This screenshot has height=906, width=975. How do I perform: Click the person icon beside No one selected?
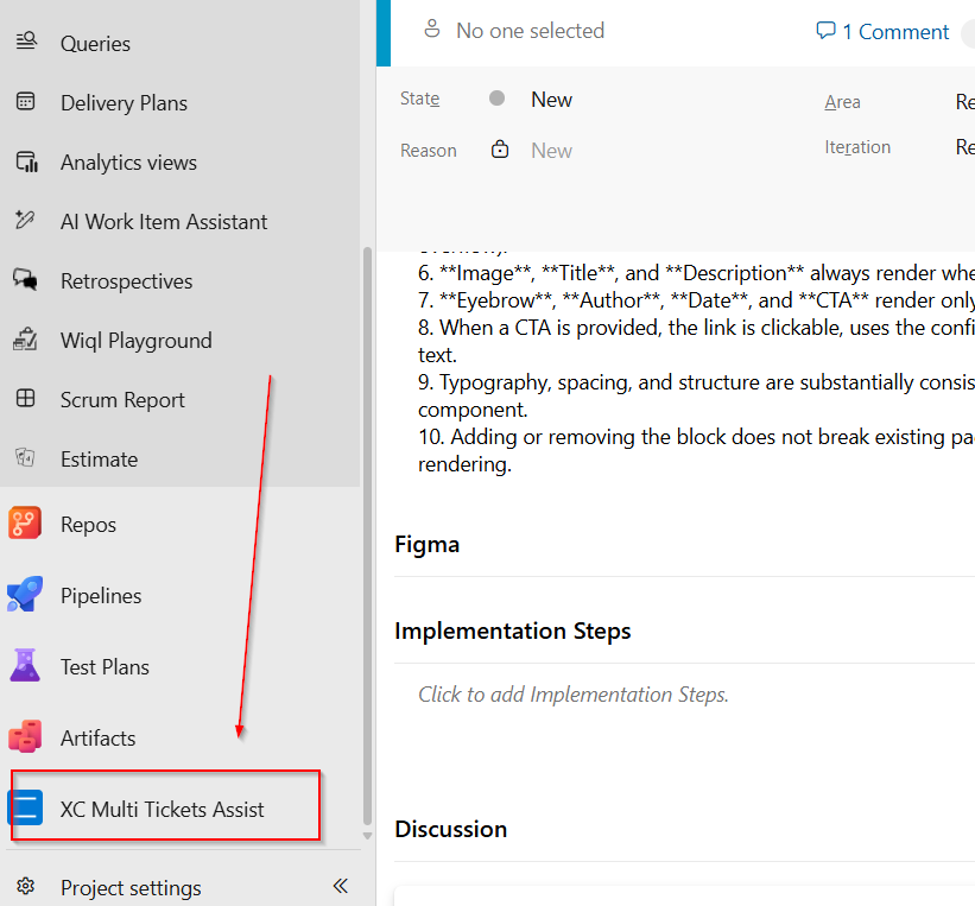pos(432,29)
